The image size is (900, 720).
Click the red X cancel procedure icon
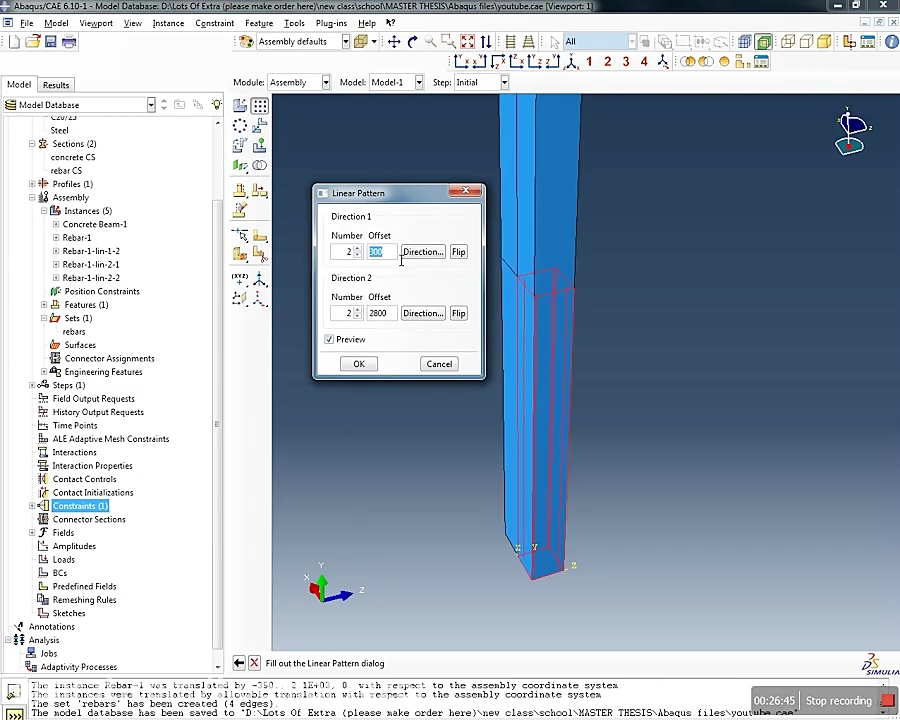[254, 663]
